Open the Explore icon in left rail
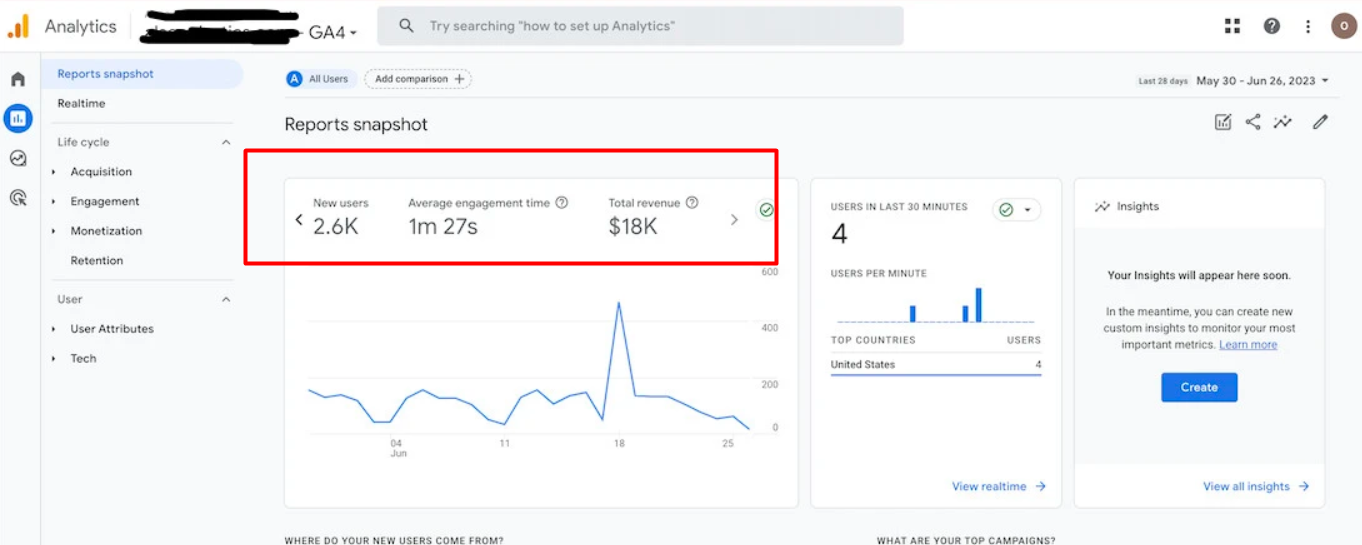 pyautogui.click(x=18, y=158)
